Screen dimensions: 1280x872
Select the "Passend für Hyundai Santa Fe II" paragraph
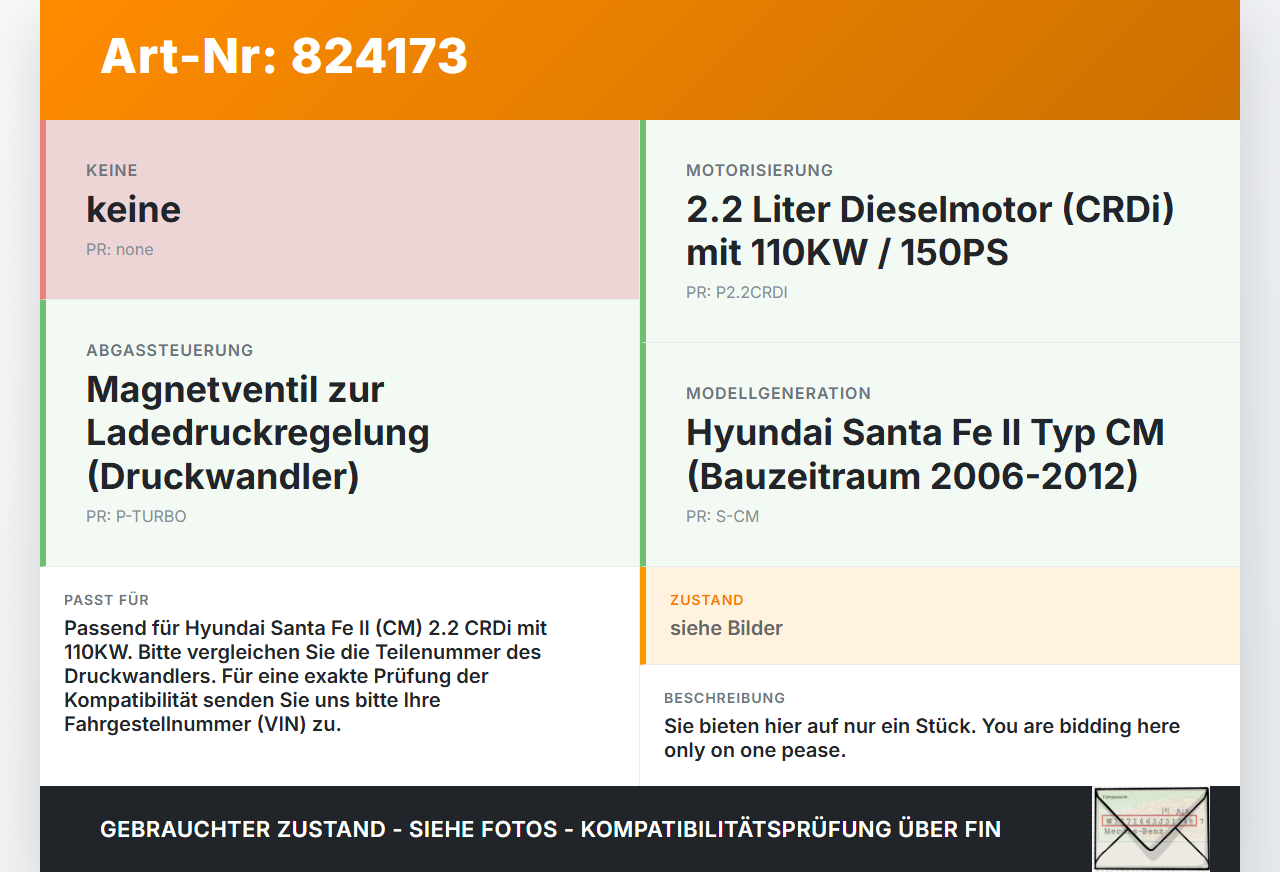(306, 676)
